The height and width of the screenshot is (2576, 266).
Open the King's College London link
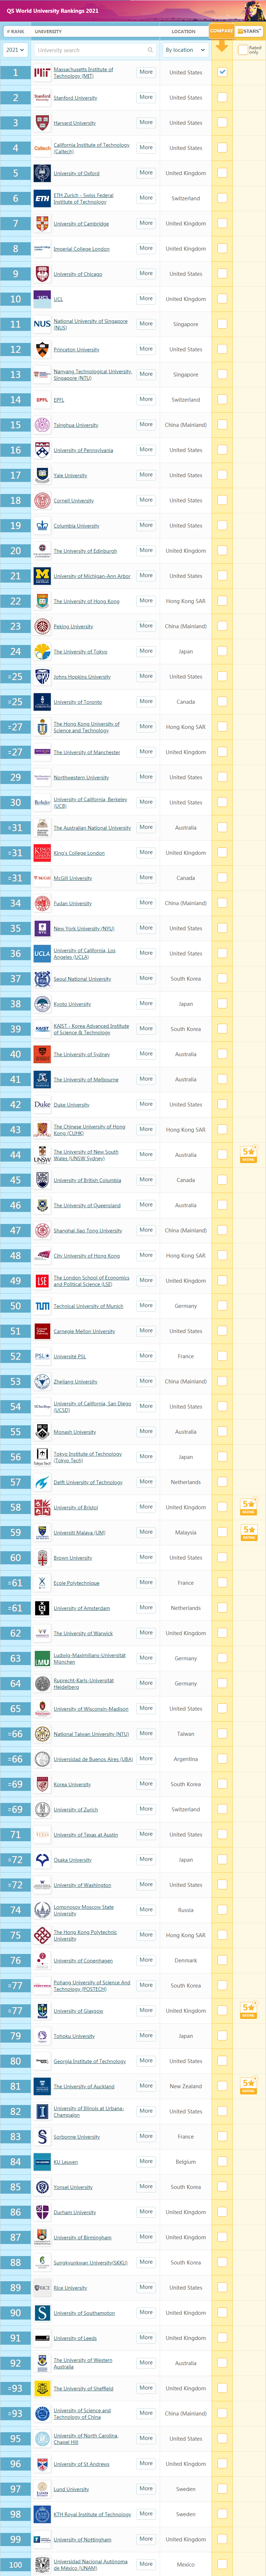[79, 853]
